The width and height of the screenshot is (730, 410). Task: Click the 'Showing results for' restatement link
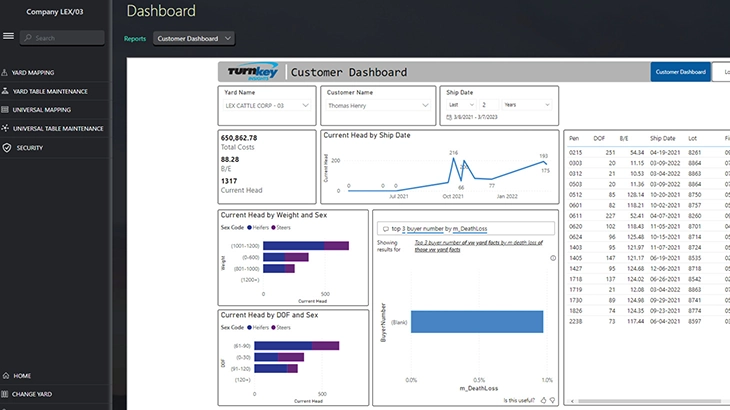(x=479, y=246)
